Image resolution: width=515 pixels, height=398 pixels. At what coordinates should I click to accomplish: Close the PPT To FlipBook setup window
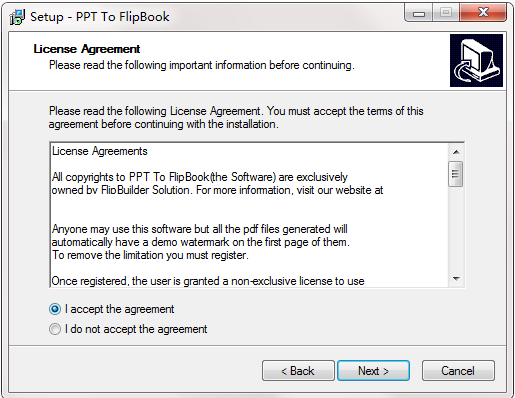click(483, 13)
